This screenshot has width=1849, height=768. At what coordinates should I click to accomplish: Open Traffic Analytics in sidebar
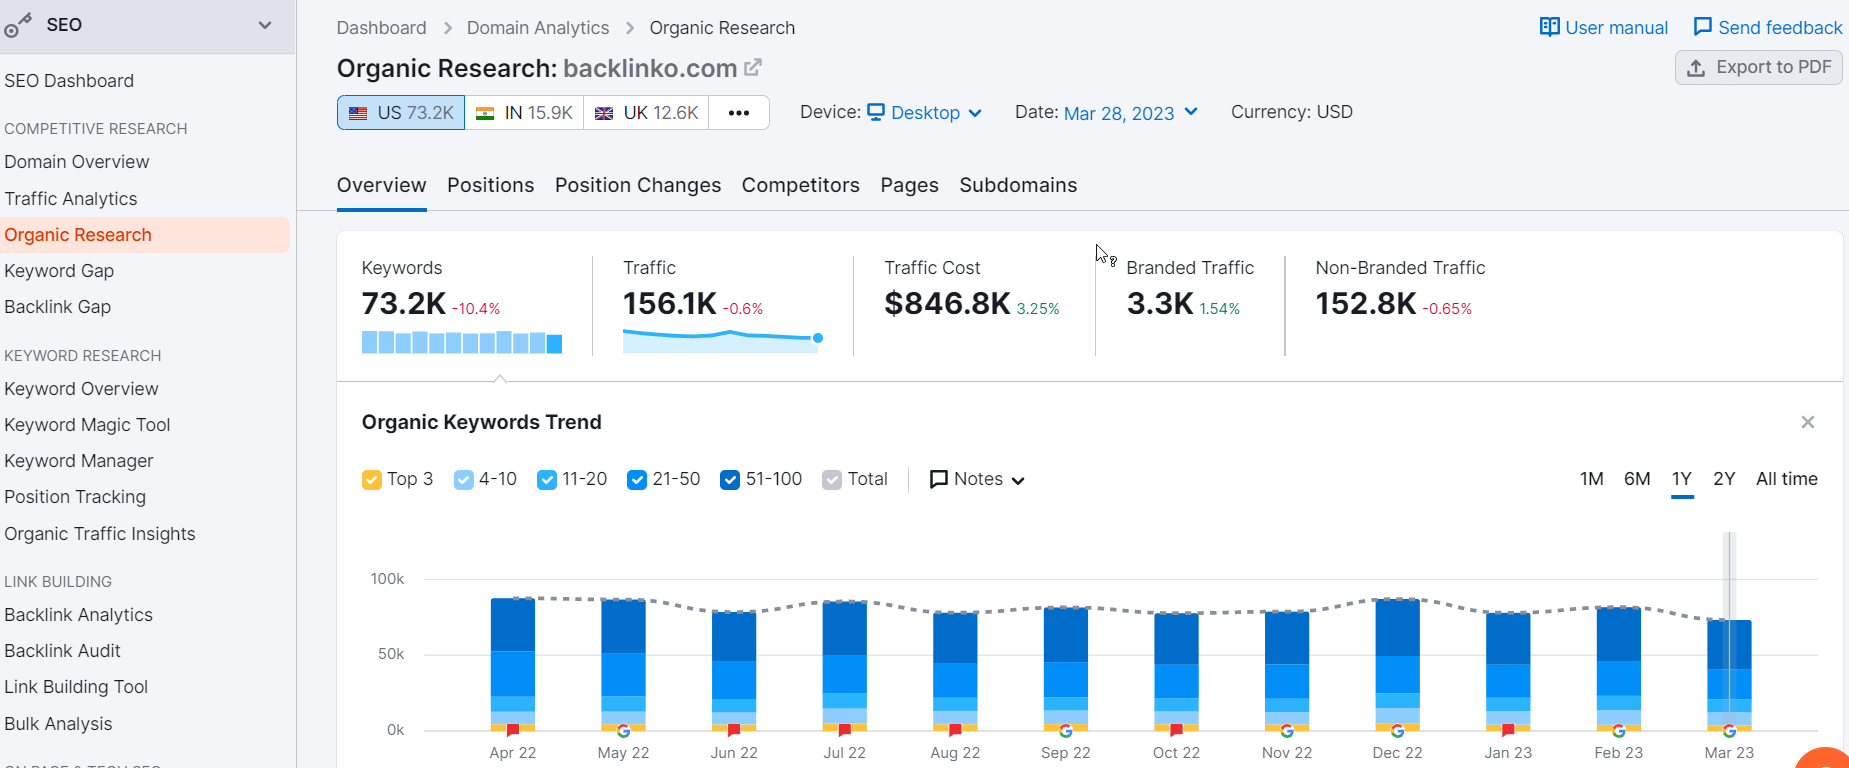[x=71, y=199]
